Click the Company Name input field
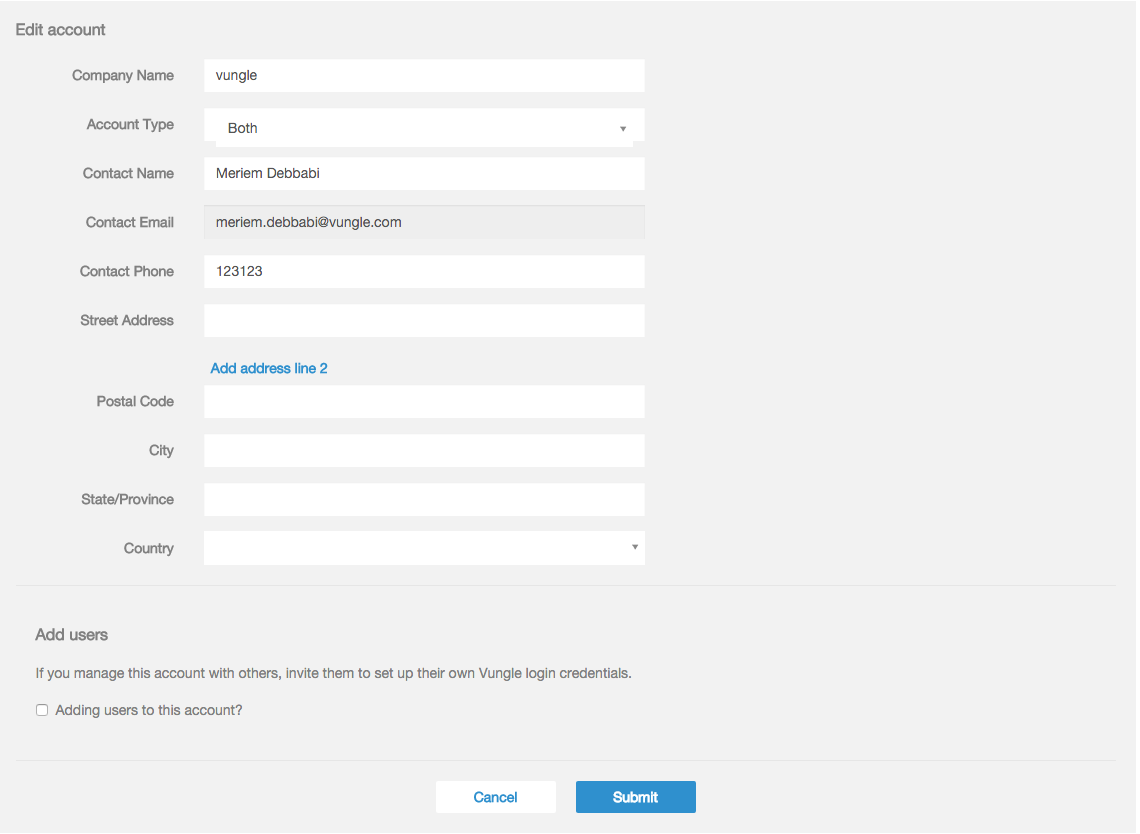The height and width of the screenshot is (834, 1140). (x=424, y=76)
